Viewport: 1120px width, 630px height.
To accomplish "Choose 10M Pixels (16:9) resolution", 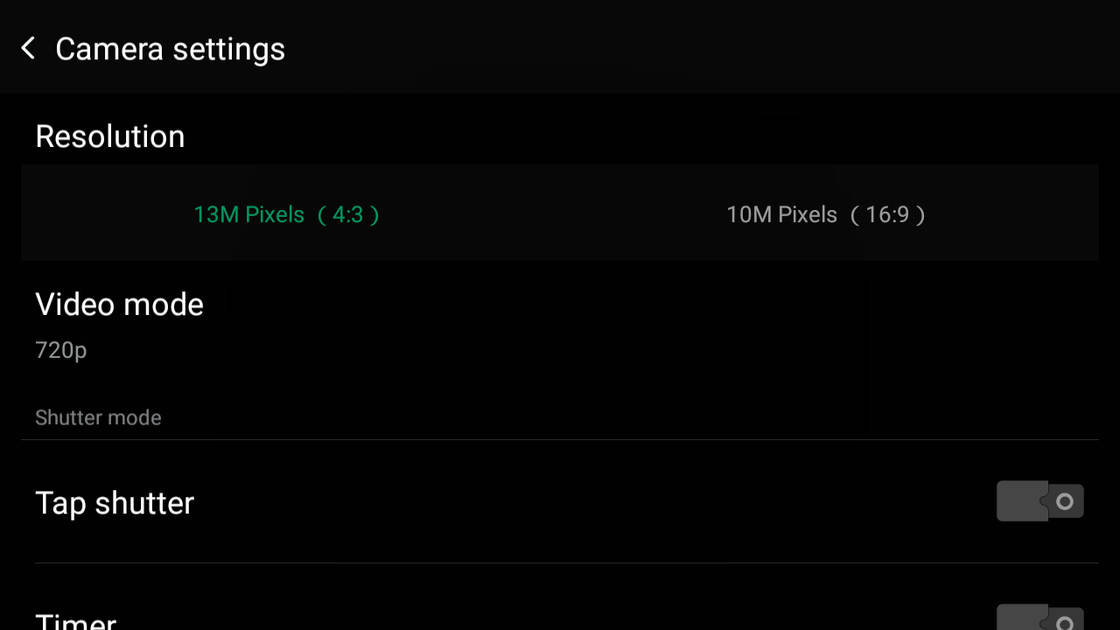I will click(826, 215).
